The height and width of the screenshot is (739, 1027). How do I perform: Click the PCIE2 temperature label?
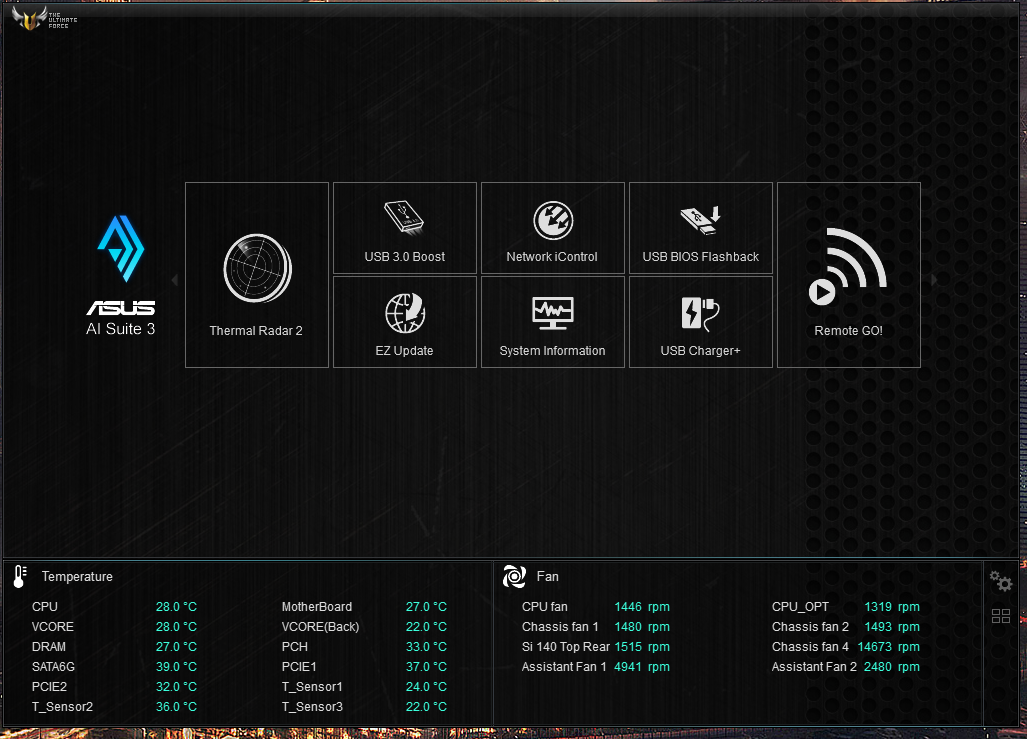click(x=49, y=687)
